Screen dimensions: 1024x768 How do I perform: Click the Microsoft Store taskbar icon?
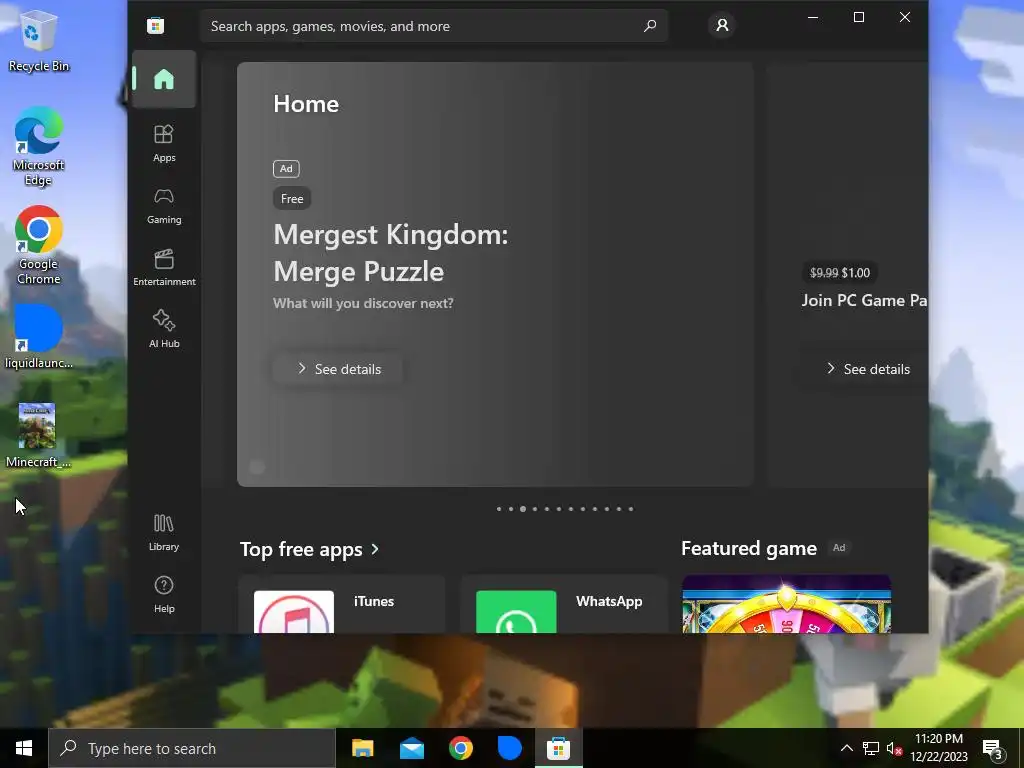pos(558,748)
